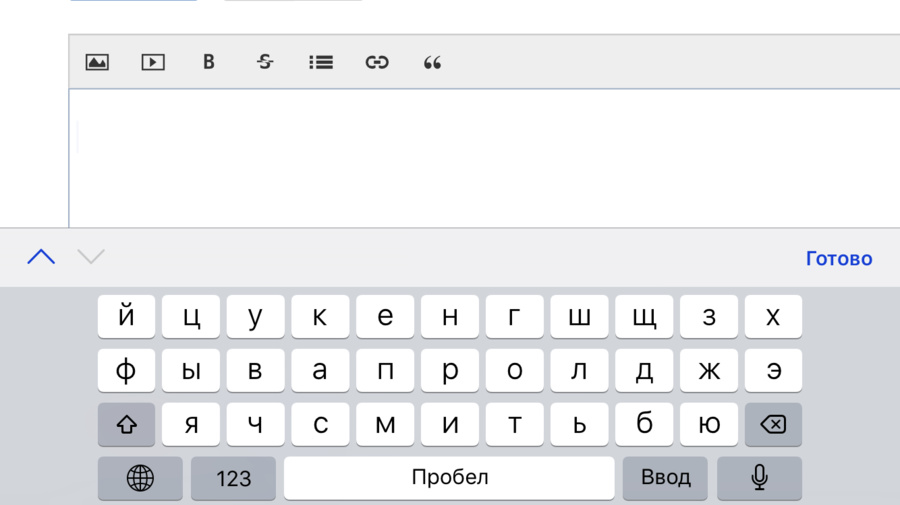
Task: Switch keyboard language with globe key
Action: 140,478
